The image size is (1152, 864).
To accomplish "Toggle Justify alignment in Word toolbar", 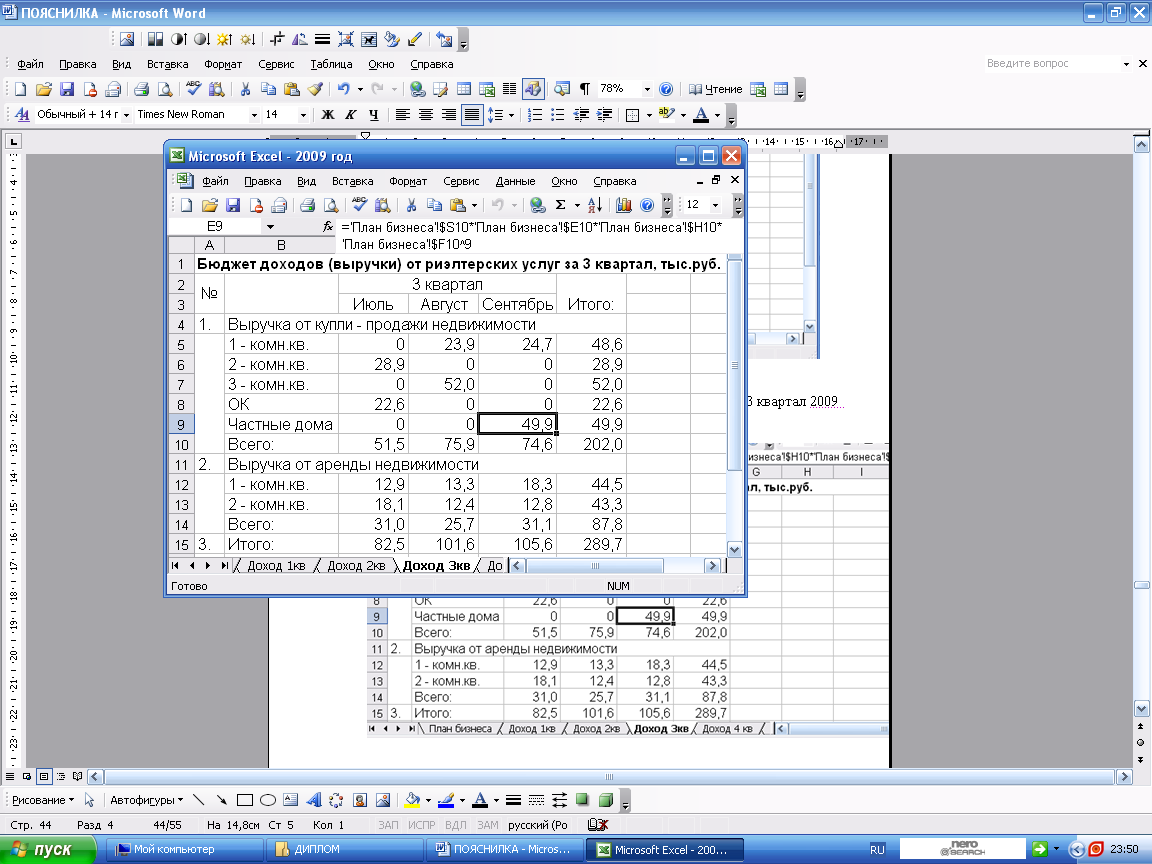I will 471,115.
